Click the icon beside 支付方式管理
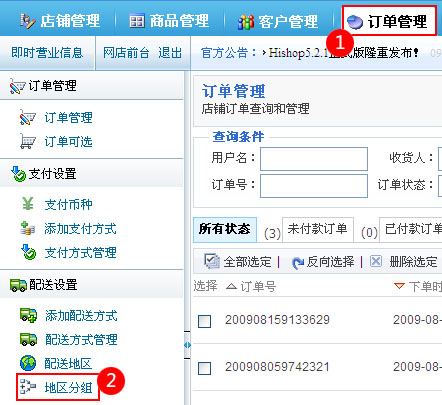442x405 pixels. coord(28,252)
